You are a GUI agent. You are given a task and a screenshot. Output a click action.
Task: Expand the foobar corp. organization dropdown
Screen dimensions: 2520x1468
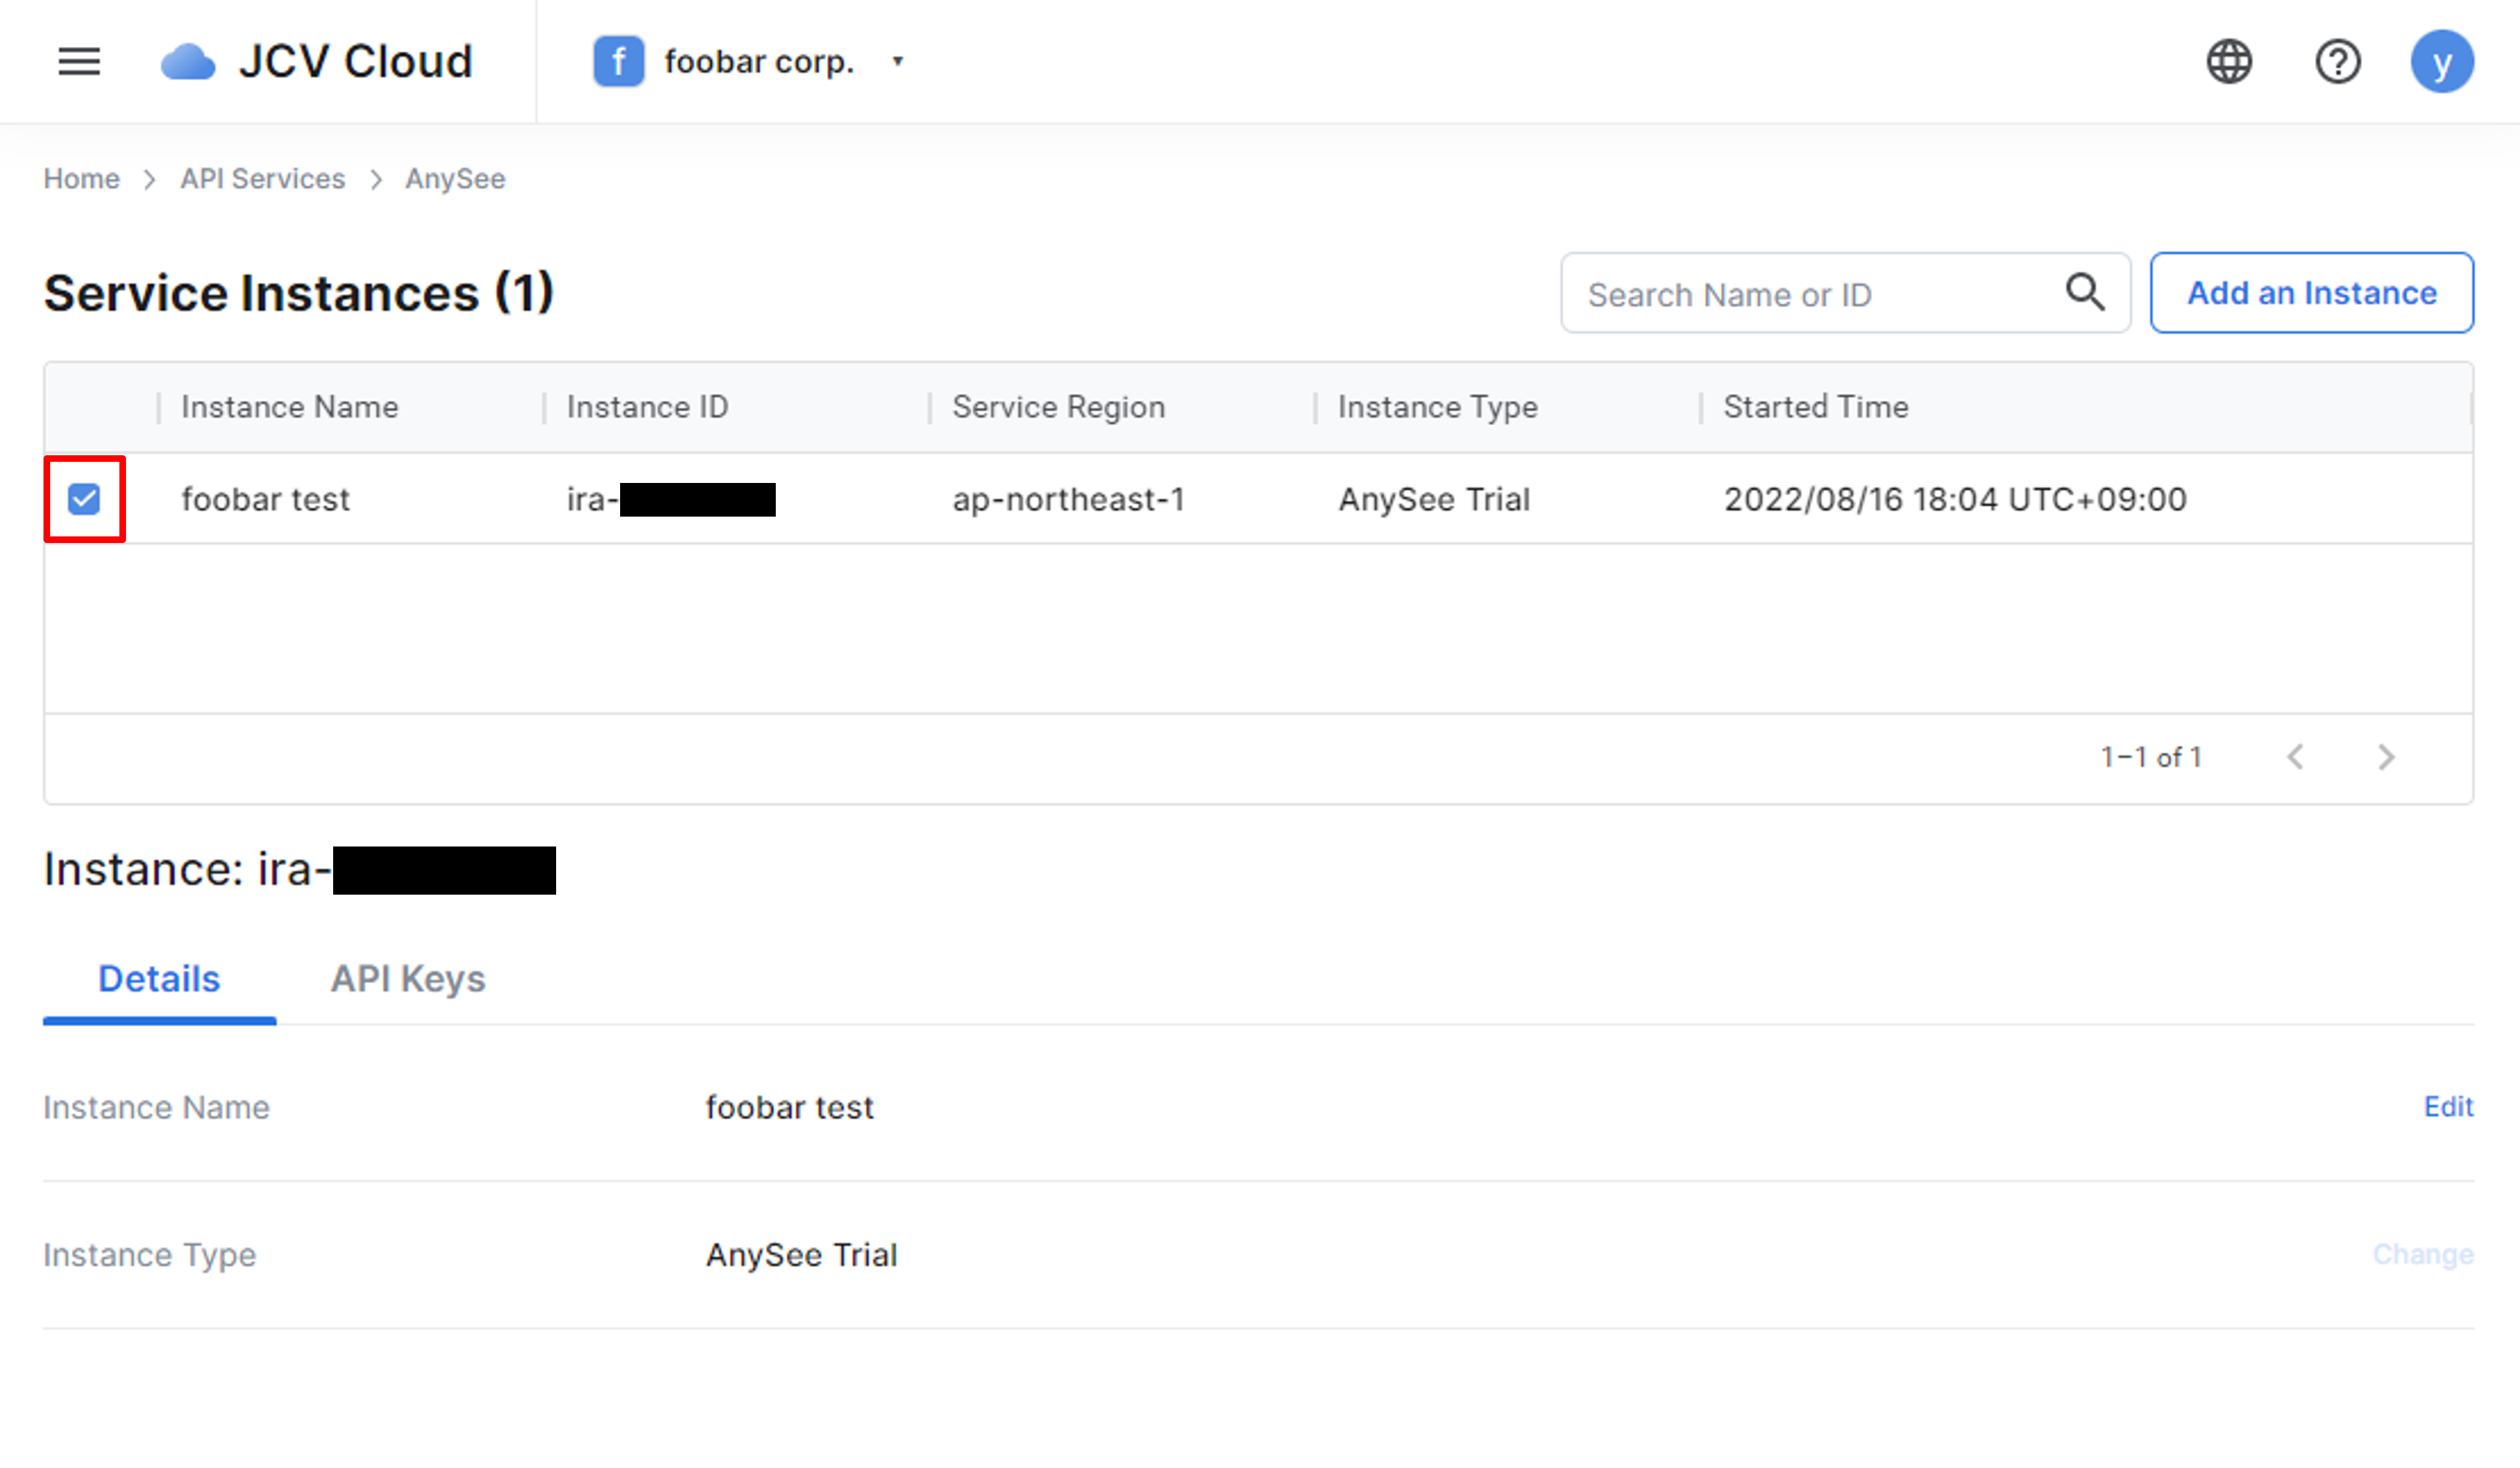point(897,62)
